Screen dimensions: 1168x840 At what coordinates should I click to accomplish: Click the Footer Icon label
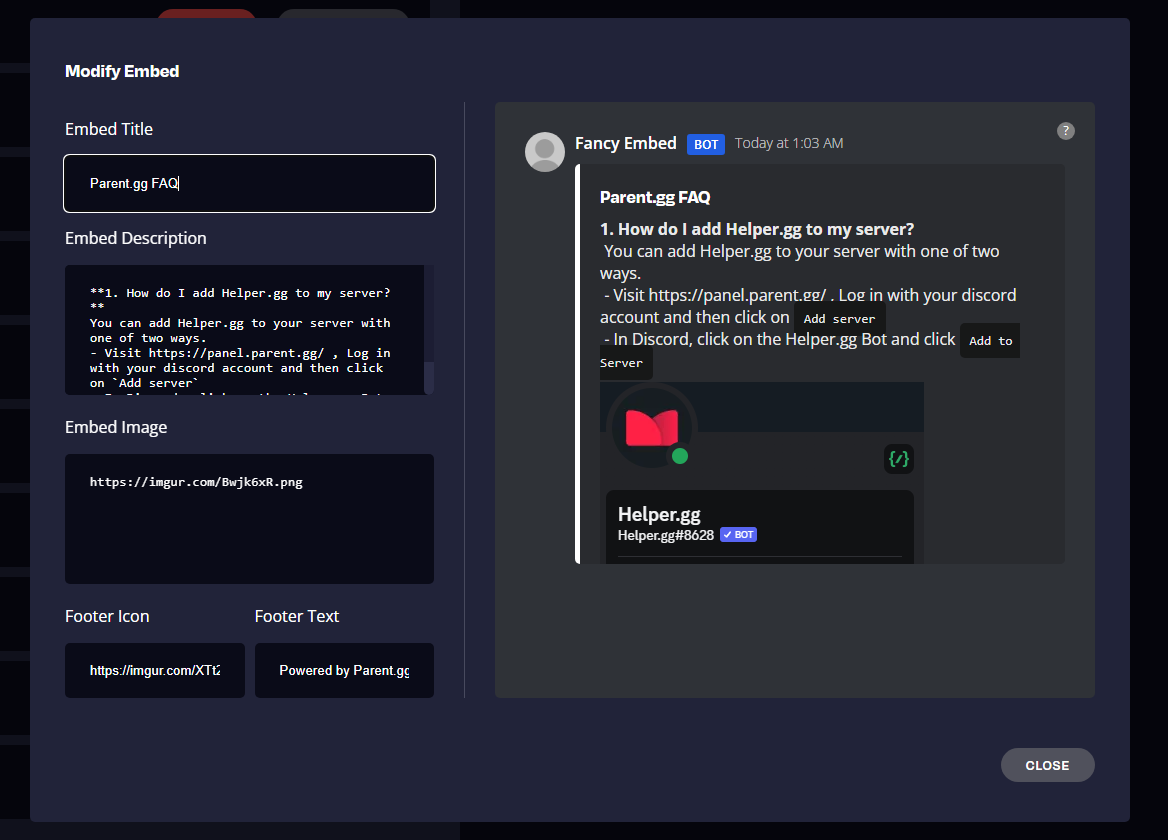point(107,616)
